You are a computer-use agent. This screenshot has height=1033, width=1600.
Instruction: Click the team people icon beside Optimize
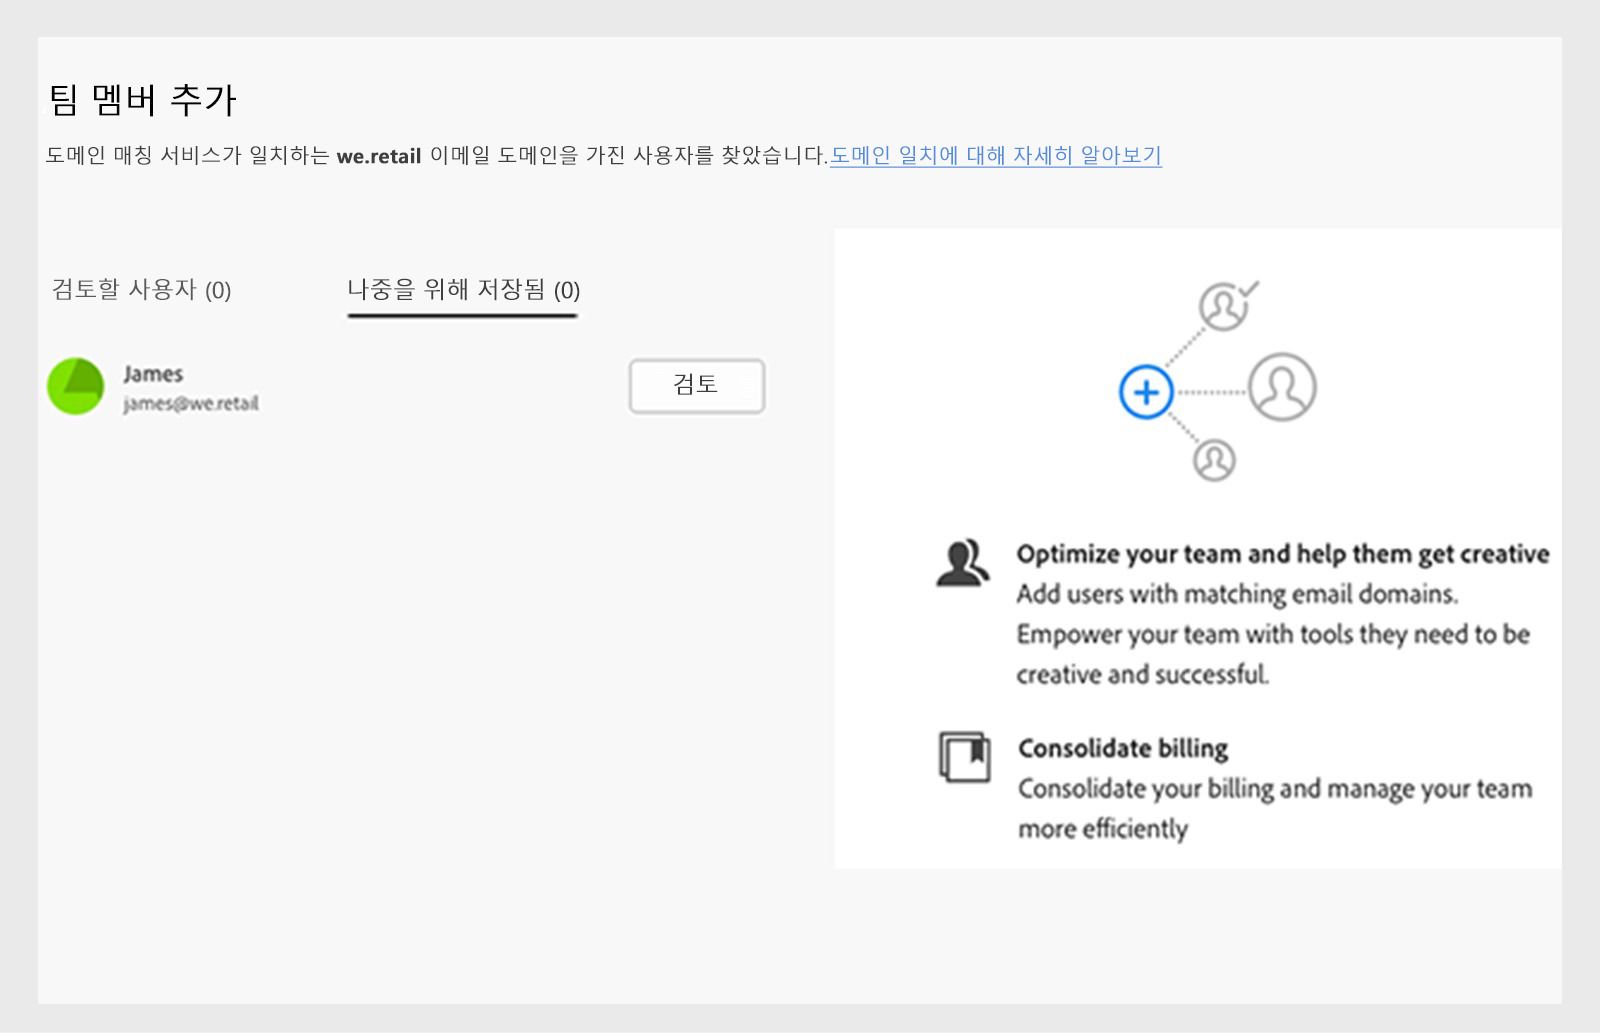point(962,563)
